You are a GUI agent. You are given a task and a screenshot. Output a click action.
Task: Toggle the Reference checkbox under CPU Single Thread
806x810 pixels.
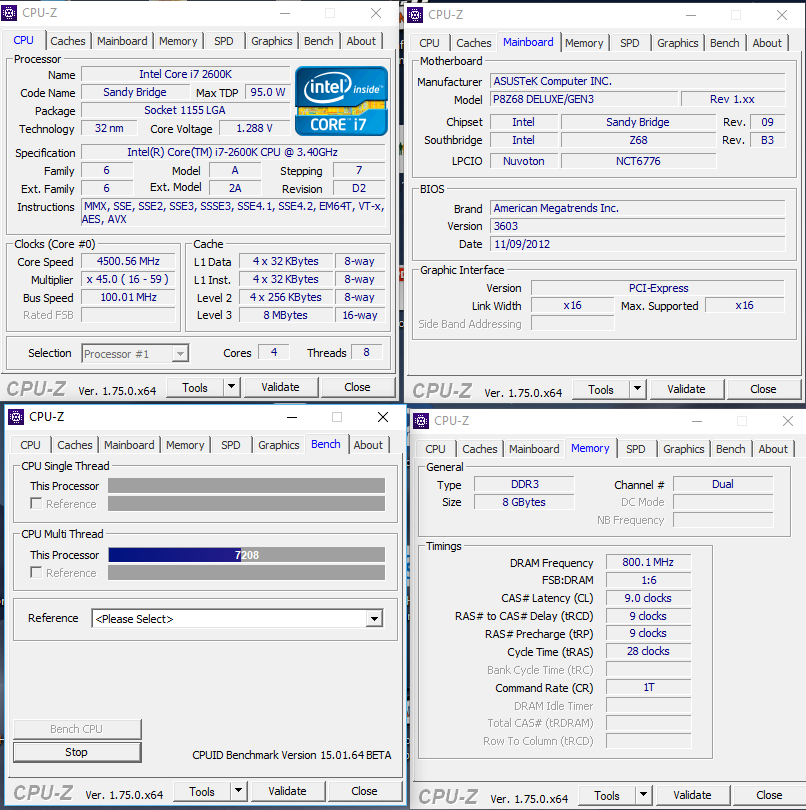click(x=36, y=503)
